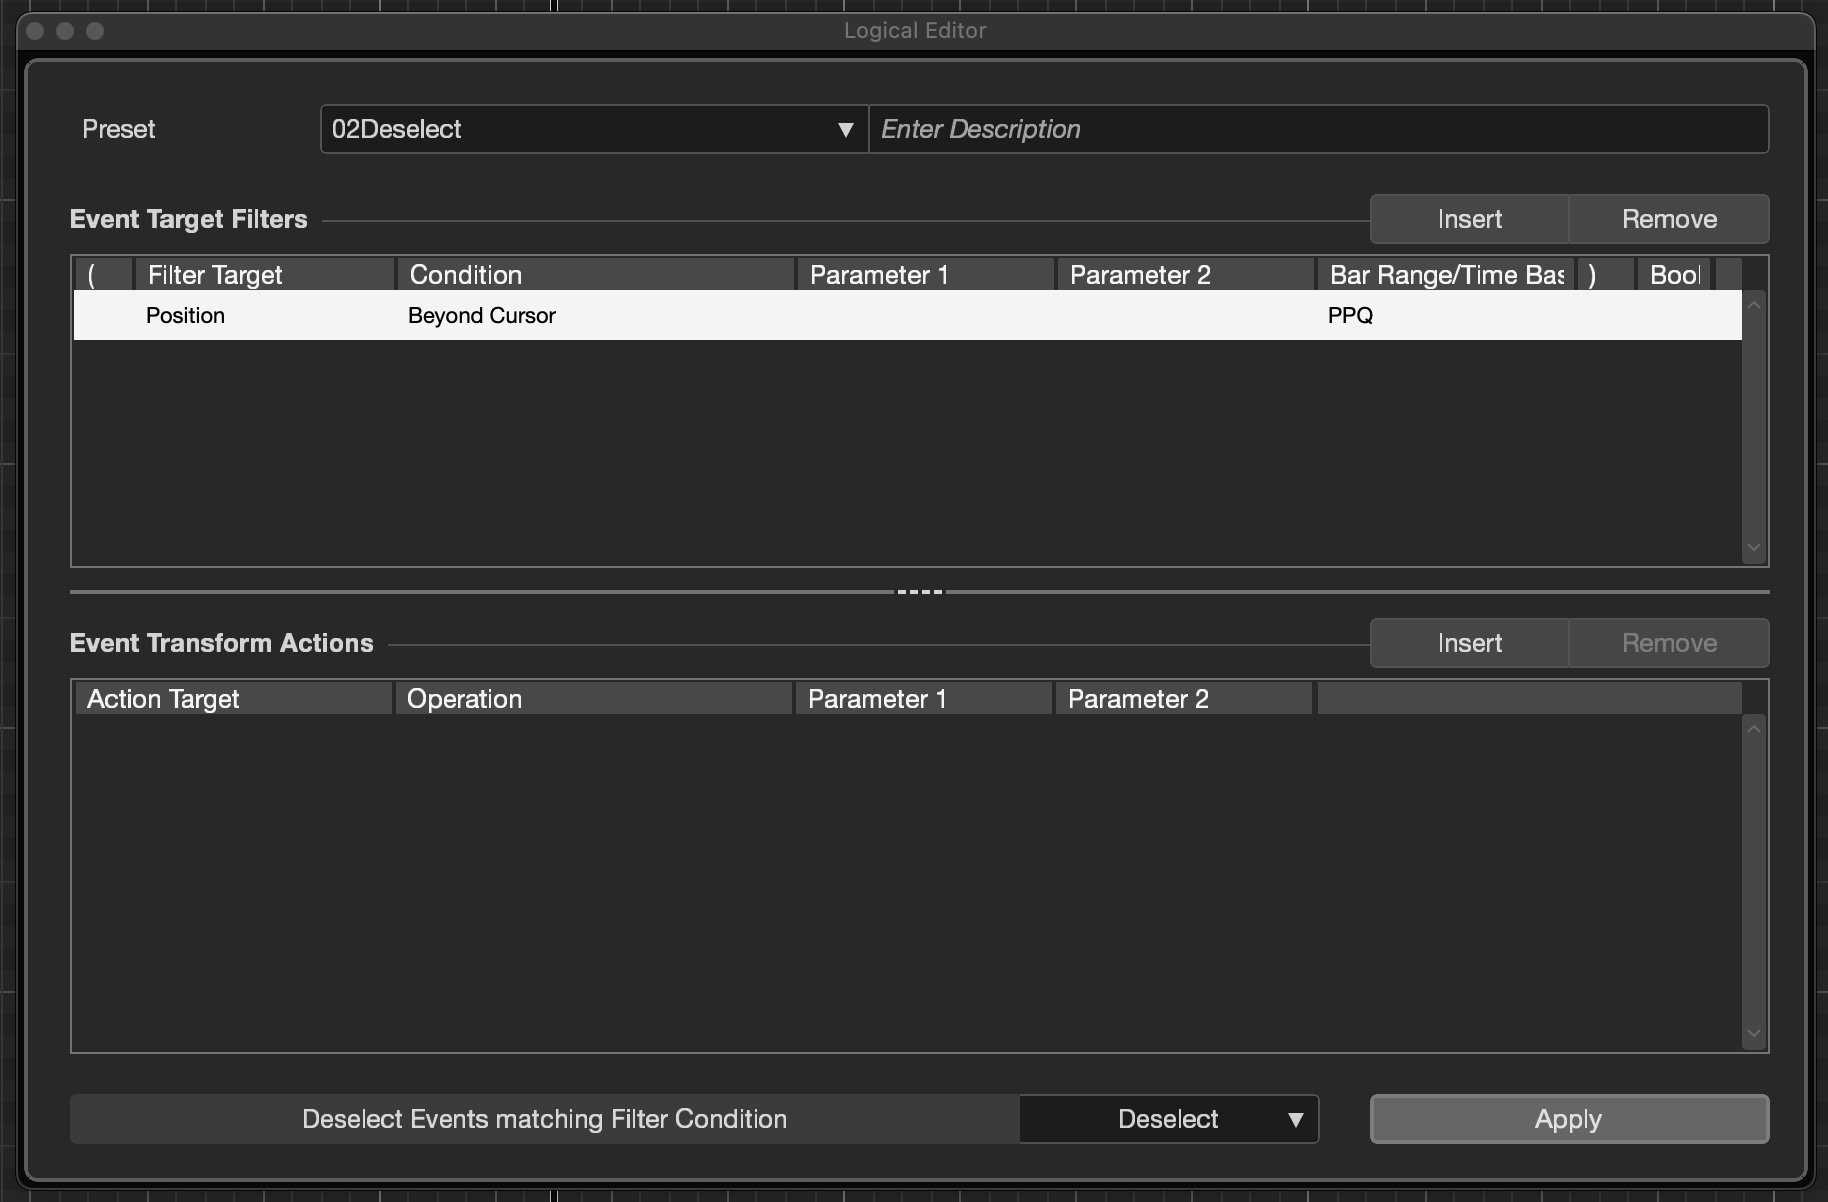Click filter list Parameter 1 column header

coord(926,275)
